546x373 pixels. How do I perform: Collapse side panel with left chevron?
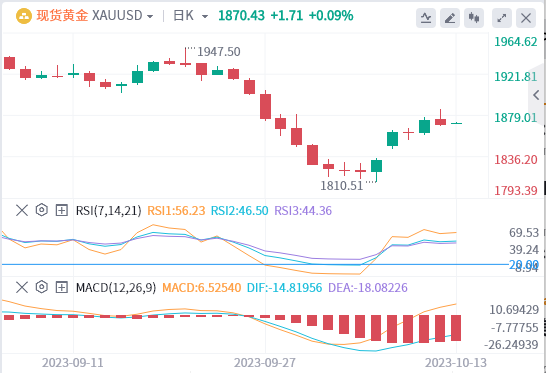537,95
